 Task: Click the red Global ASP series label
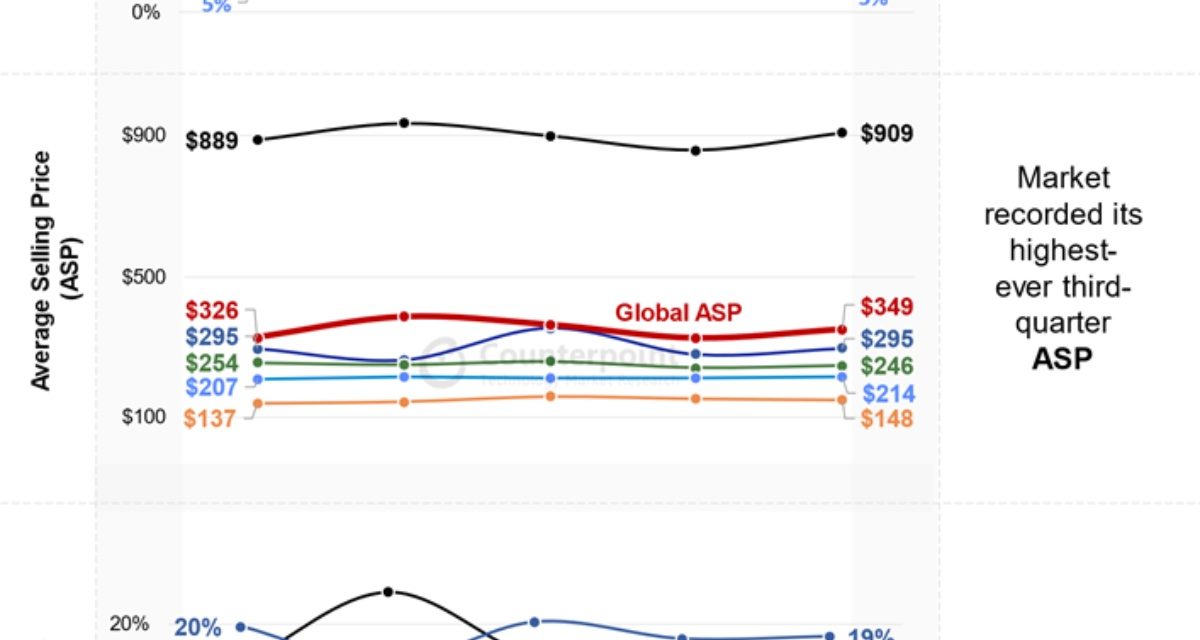(678, 312)
